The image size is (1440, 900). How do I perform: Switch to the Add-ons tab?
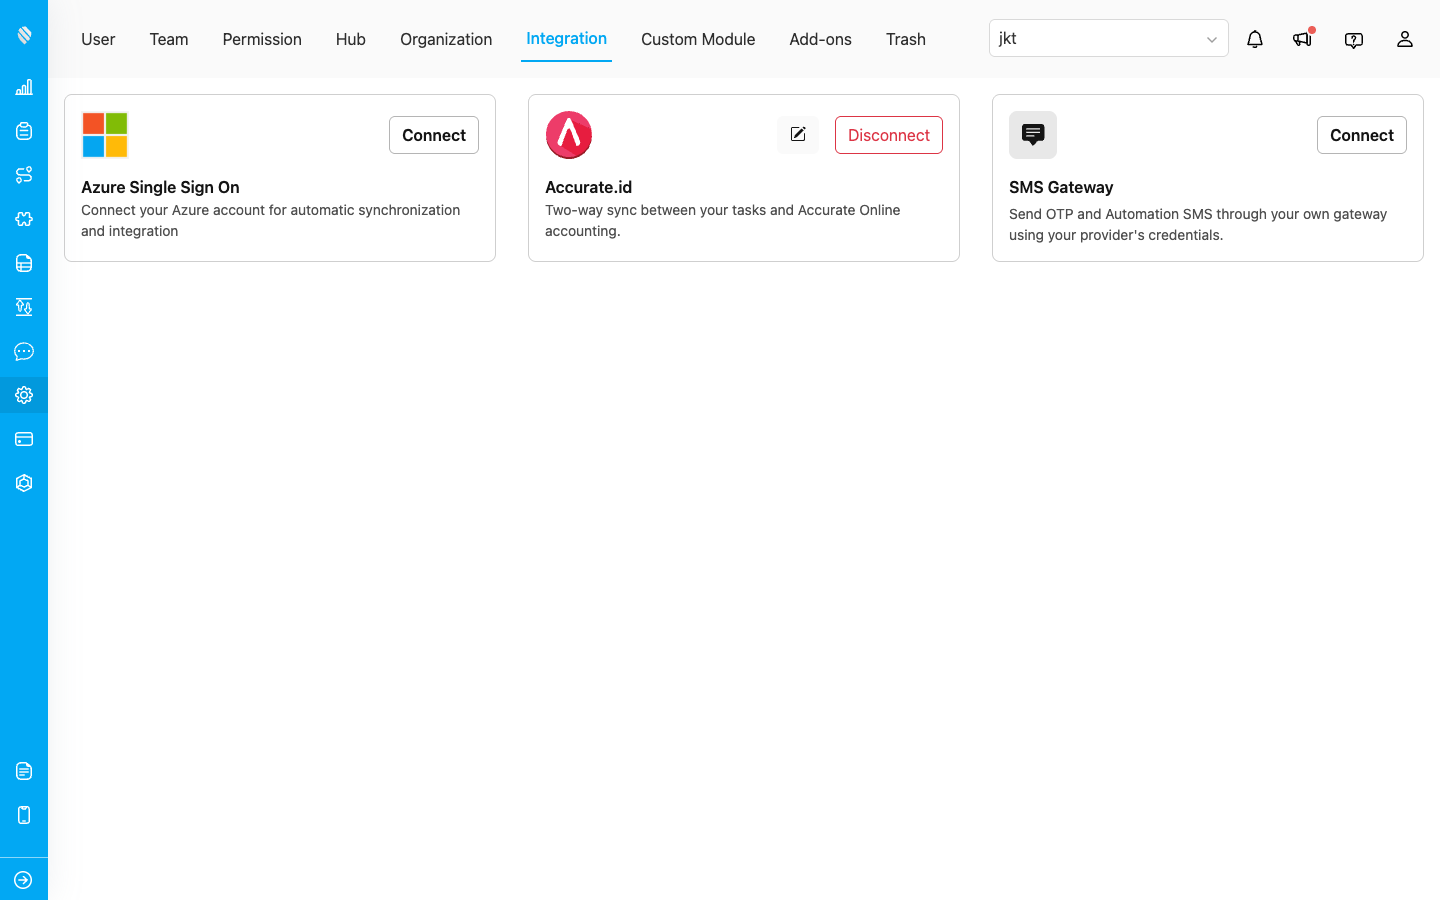tap(820, 39)
